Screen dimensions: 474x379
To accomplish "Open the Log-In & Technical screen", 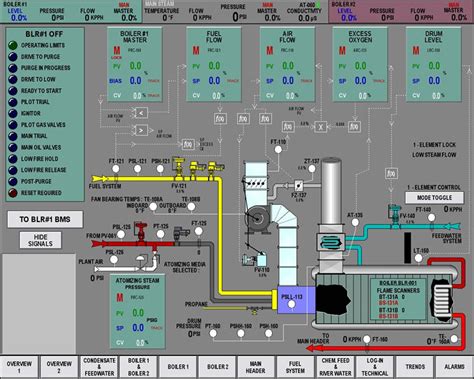I will click(375, 367).
